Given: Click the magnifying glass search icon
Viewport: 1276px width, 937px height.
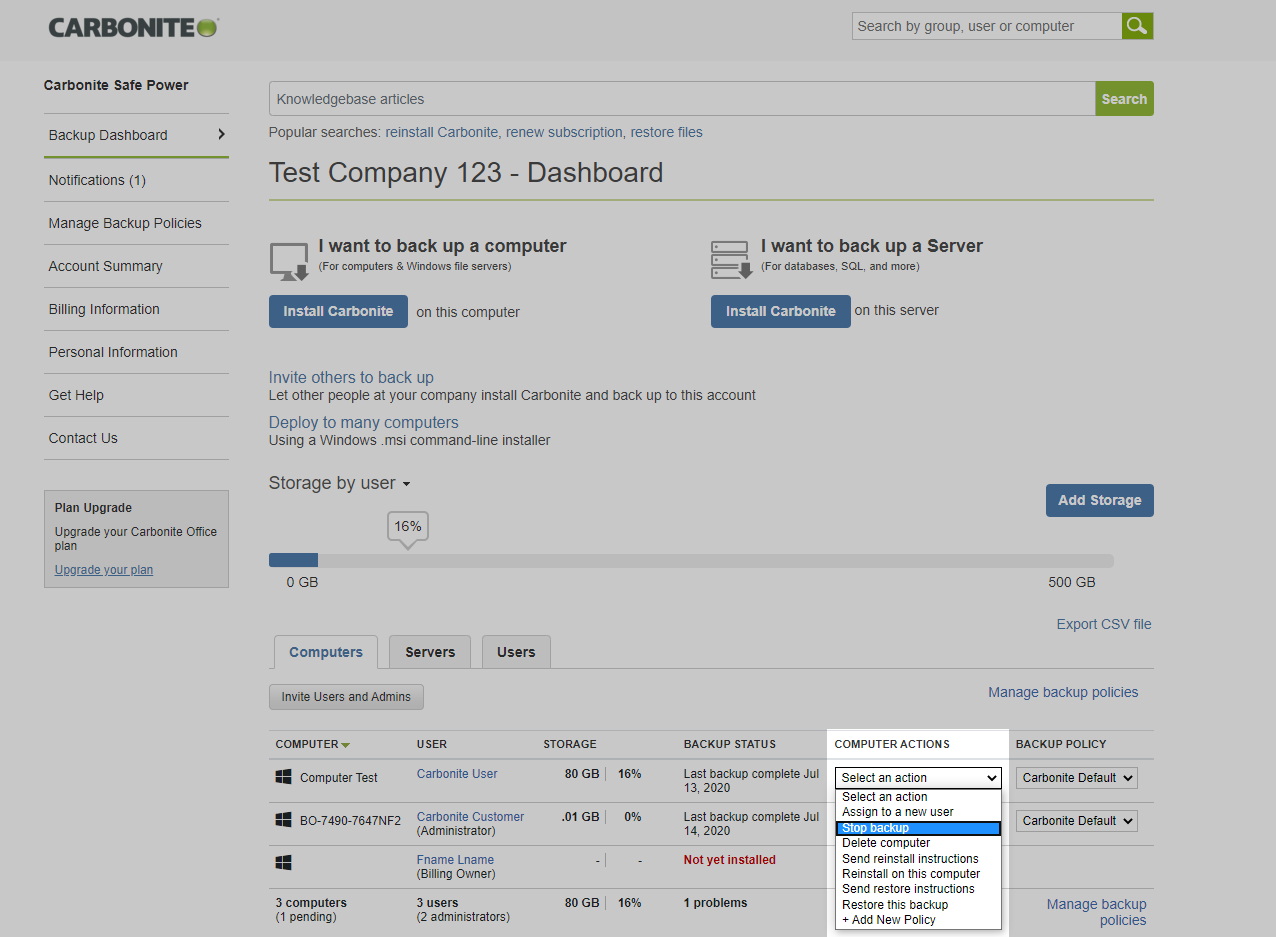Looking at the screenshot, I should coord(1137,26).
